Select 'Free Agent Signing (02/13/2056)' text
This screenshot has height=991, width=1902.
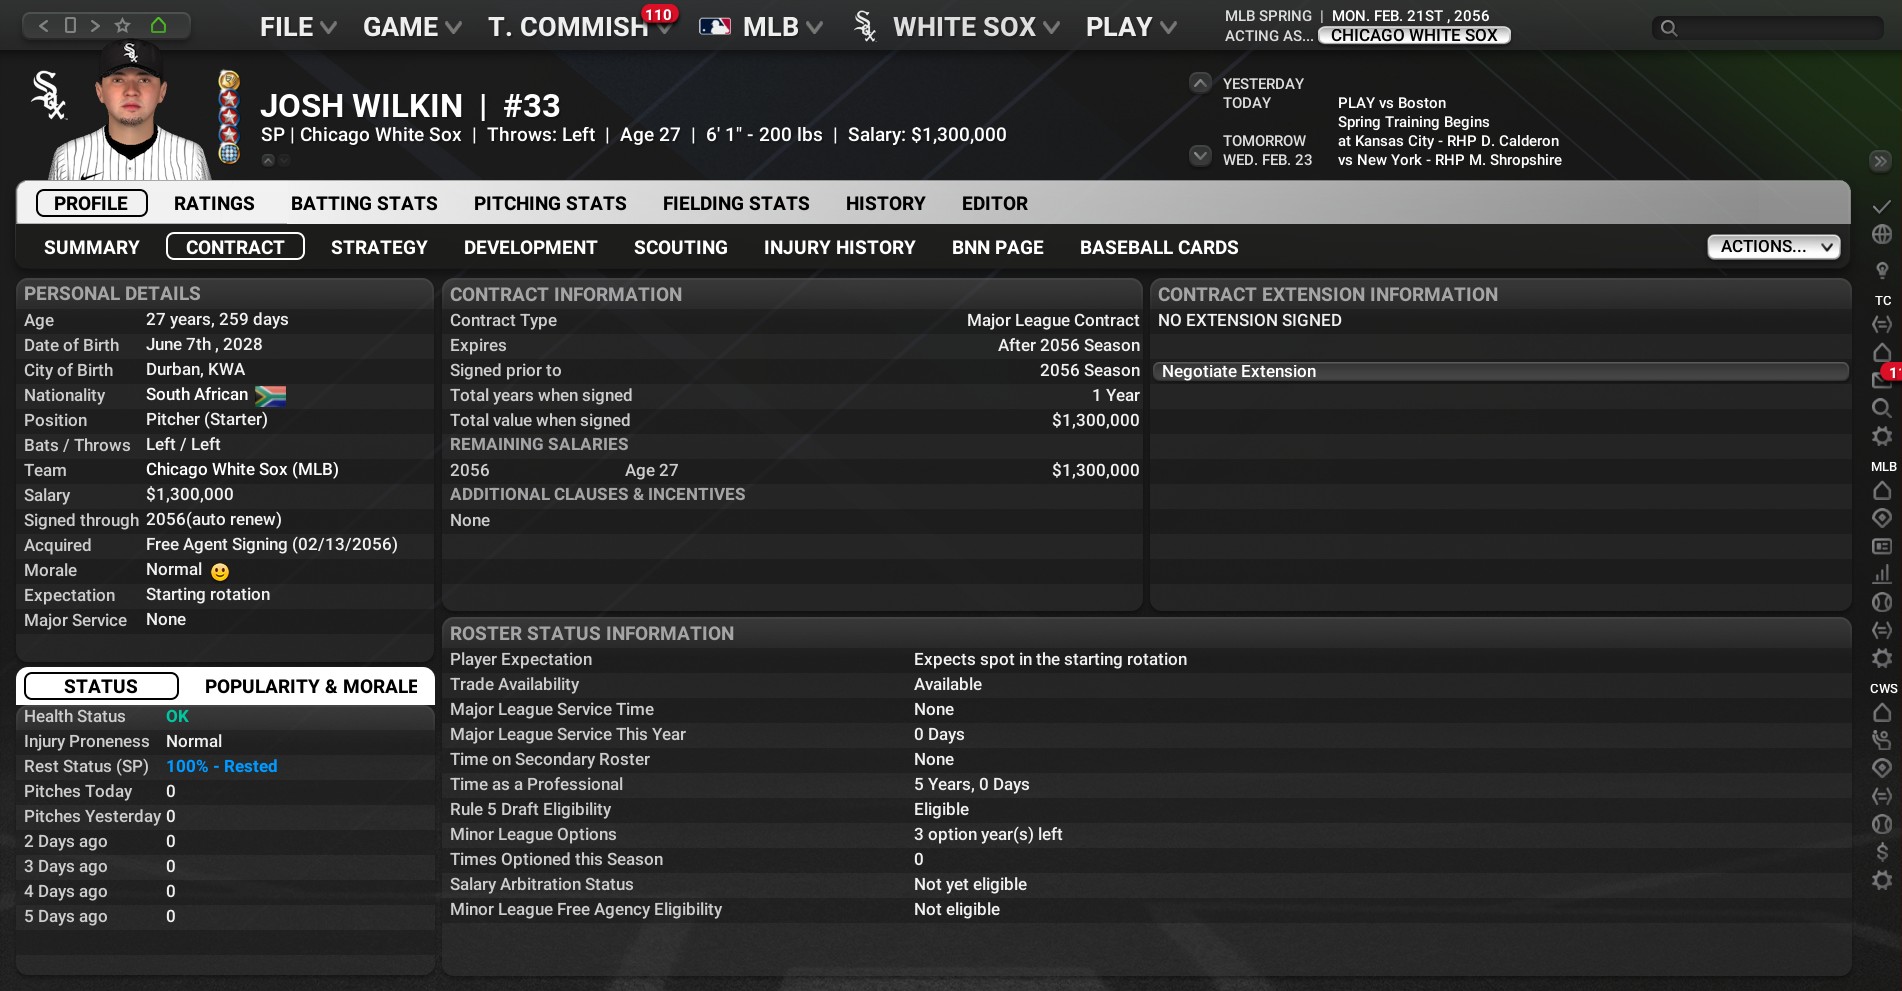(272, 545)
